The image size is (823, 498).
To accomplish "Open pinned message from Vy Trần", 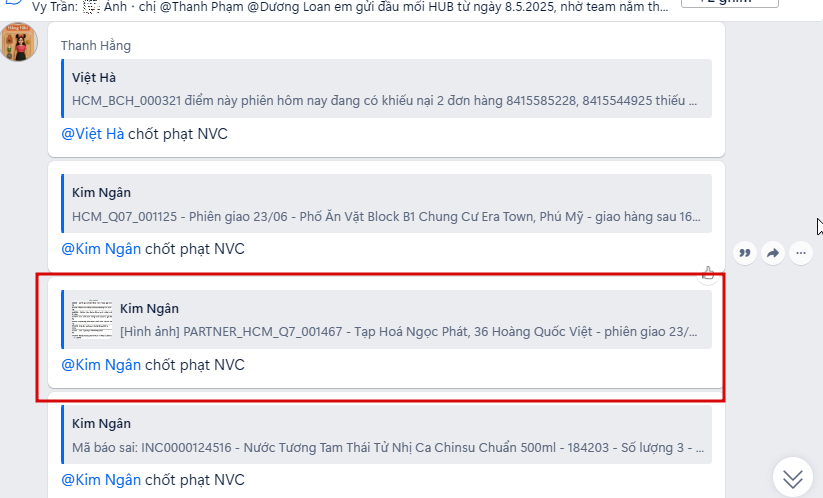I will pyautogui.click(x=350, y=6).
